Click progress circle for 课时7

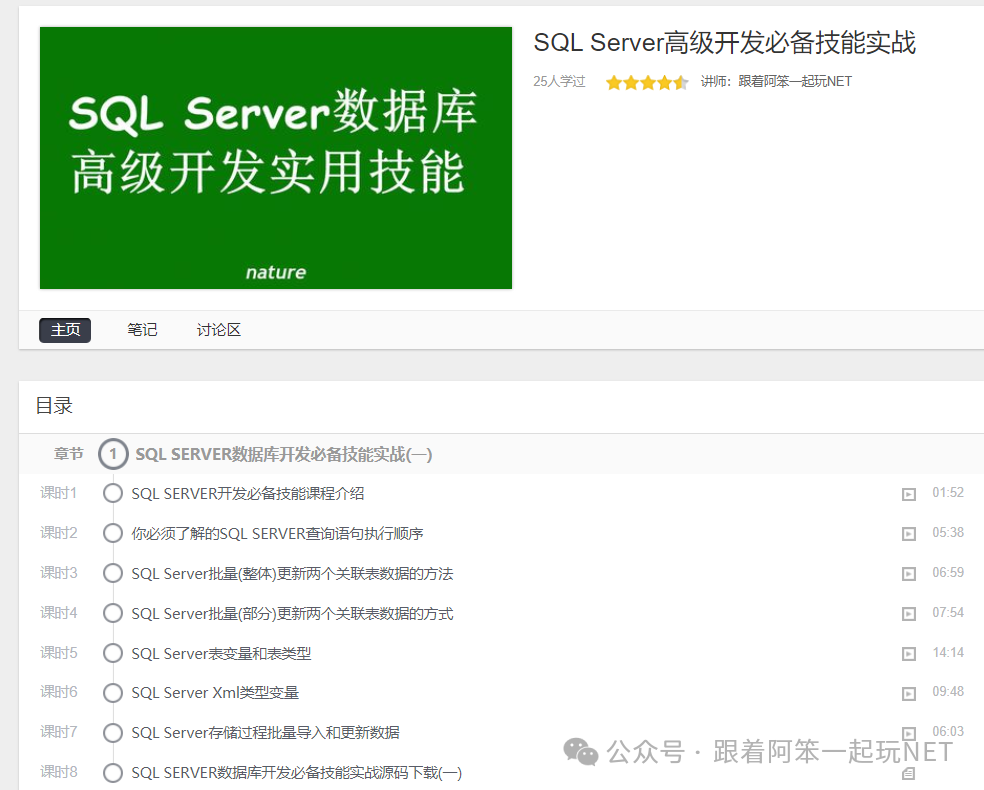point(113,732)
